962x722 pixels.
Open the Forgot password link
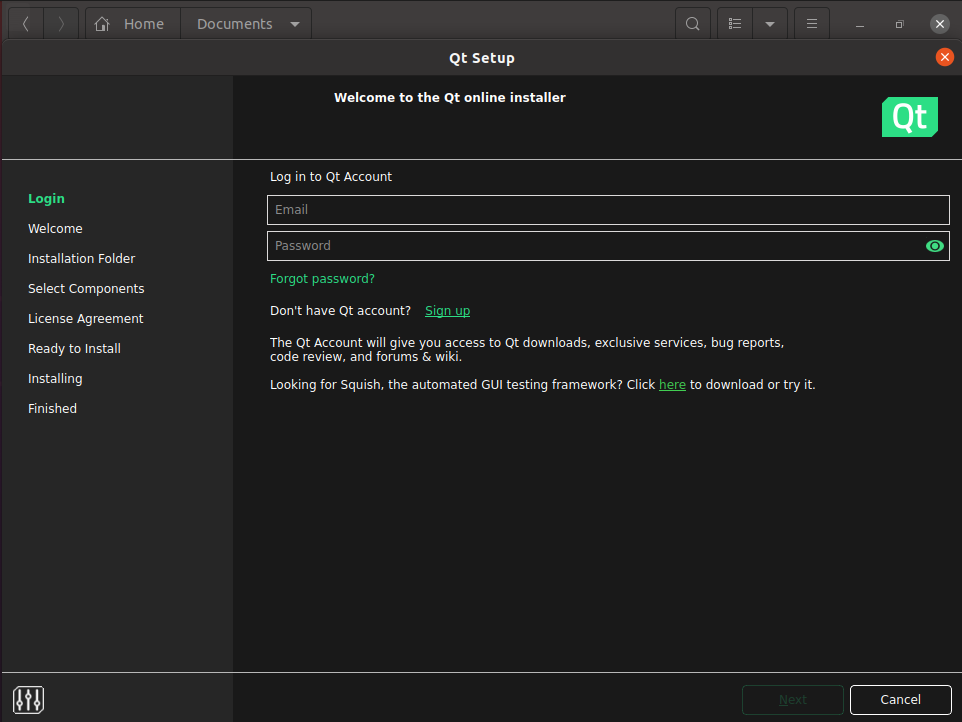pos(322,279)
